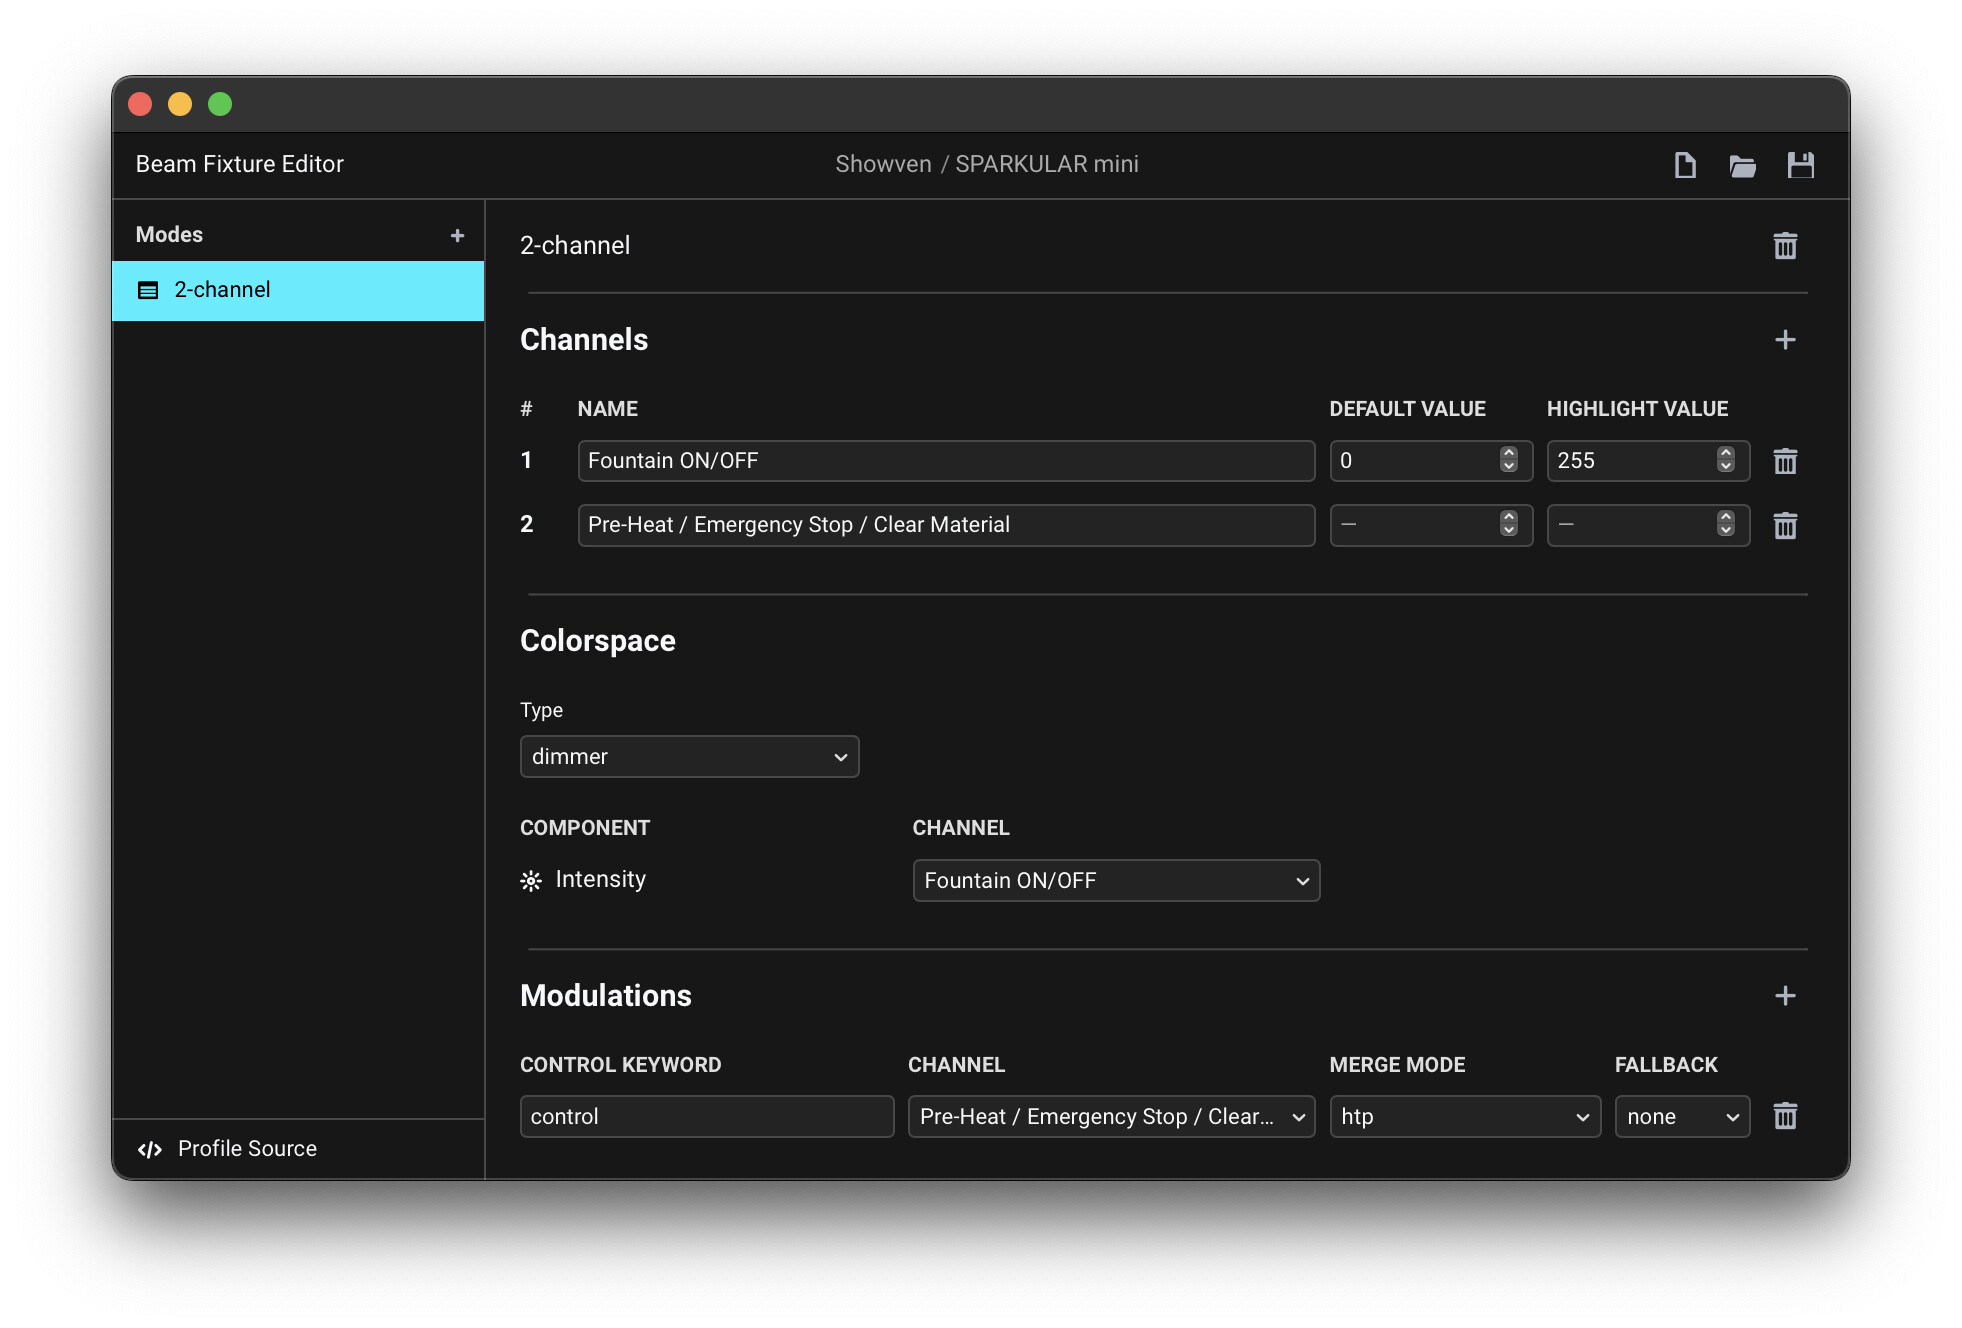Click the highlight value 255 stepper
Viewport: 1962px width, 1328px height.
coord(1725,460)
